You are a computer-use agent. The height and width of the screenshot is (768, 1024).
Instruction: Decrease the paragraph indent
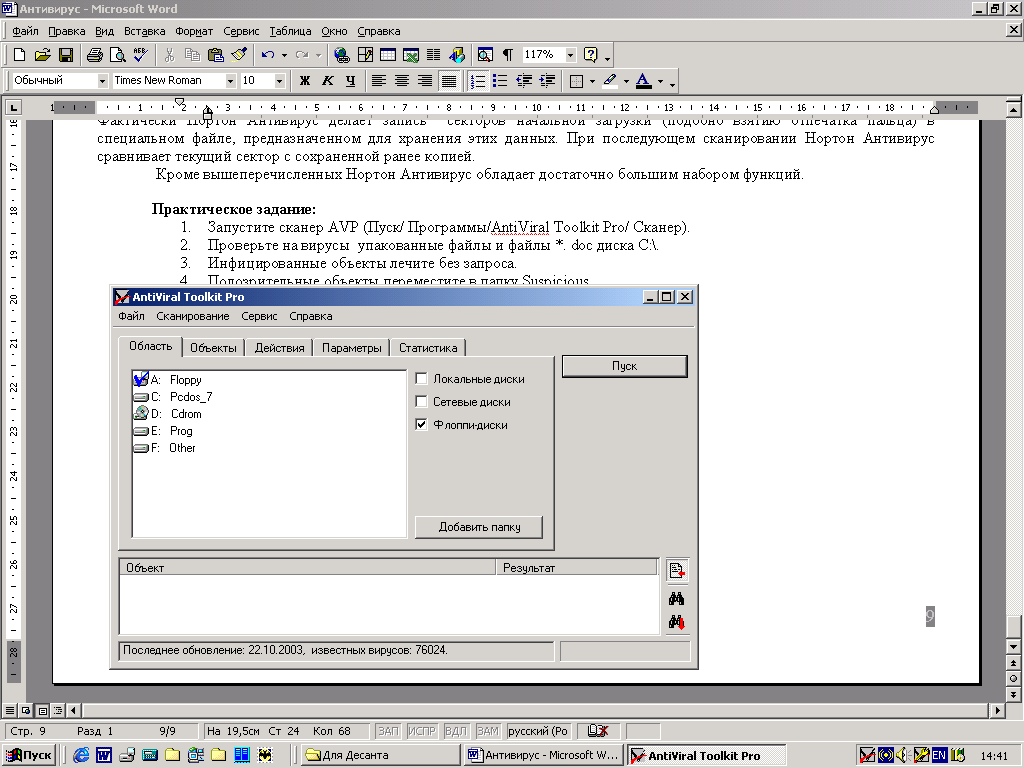[524, 80]
